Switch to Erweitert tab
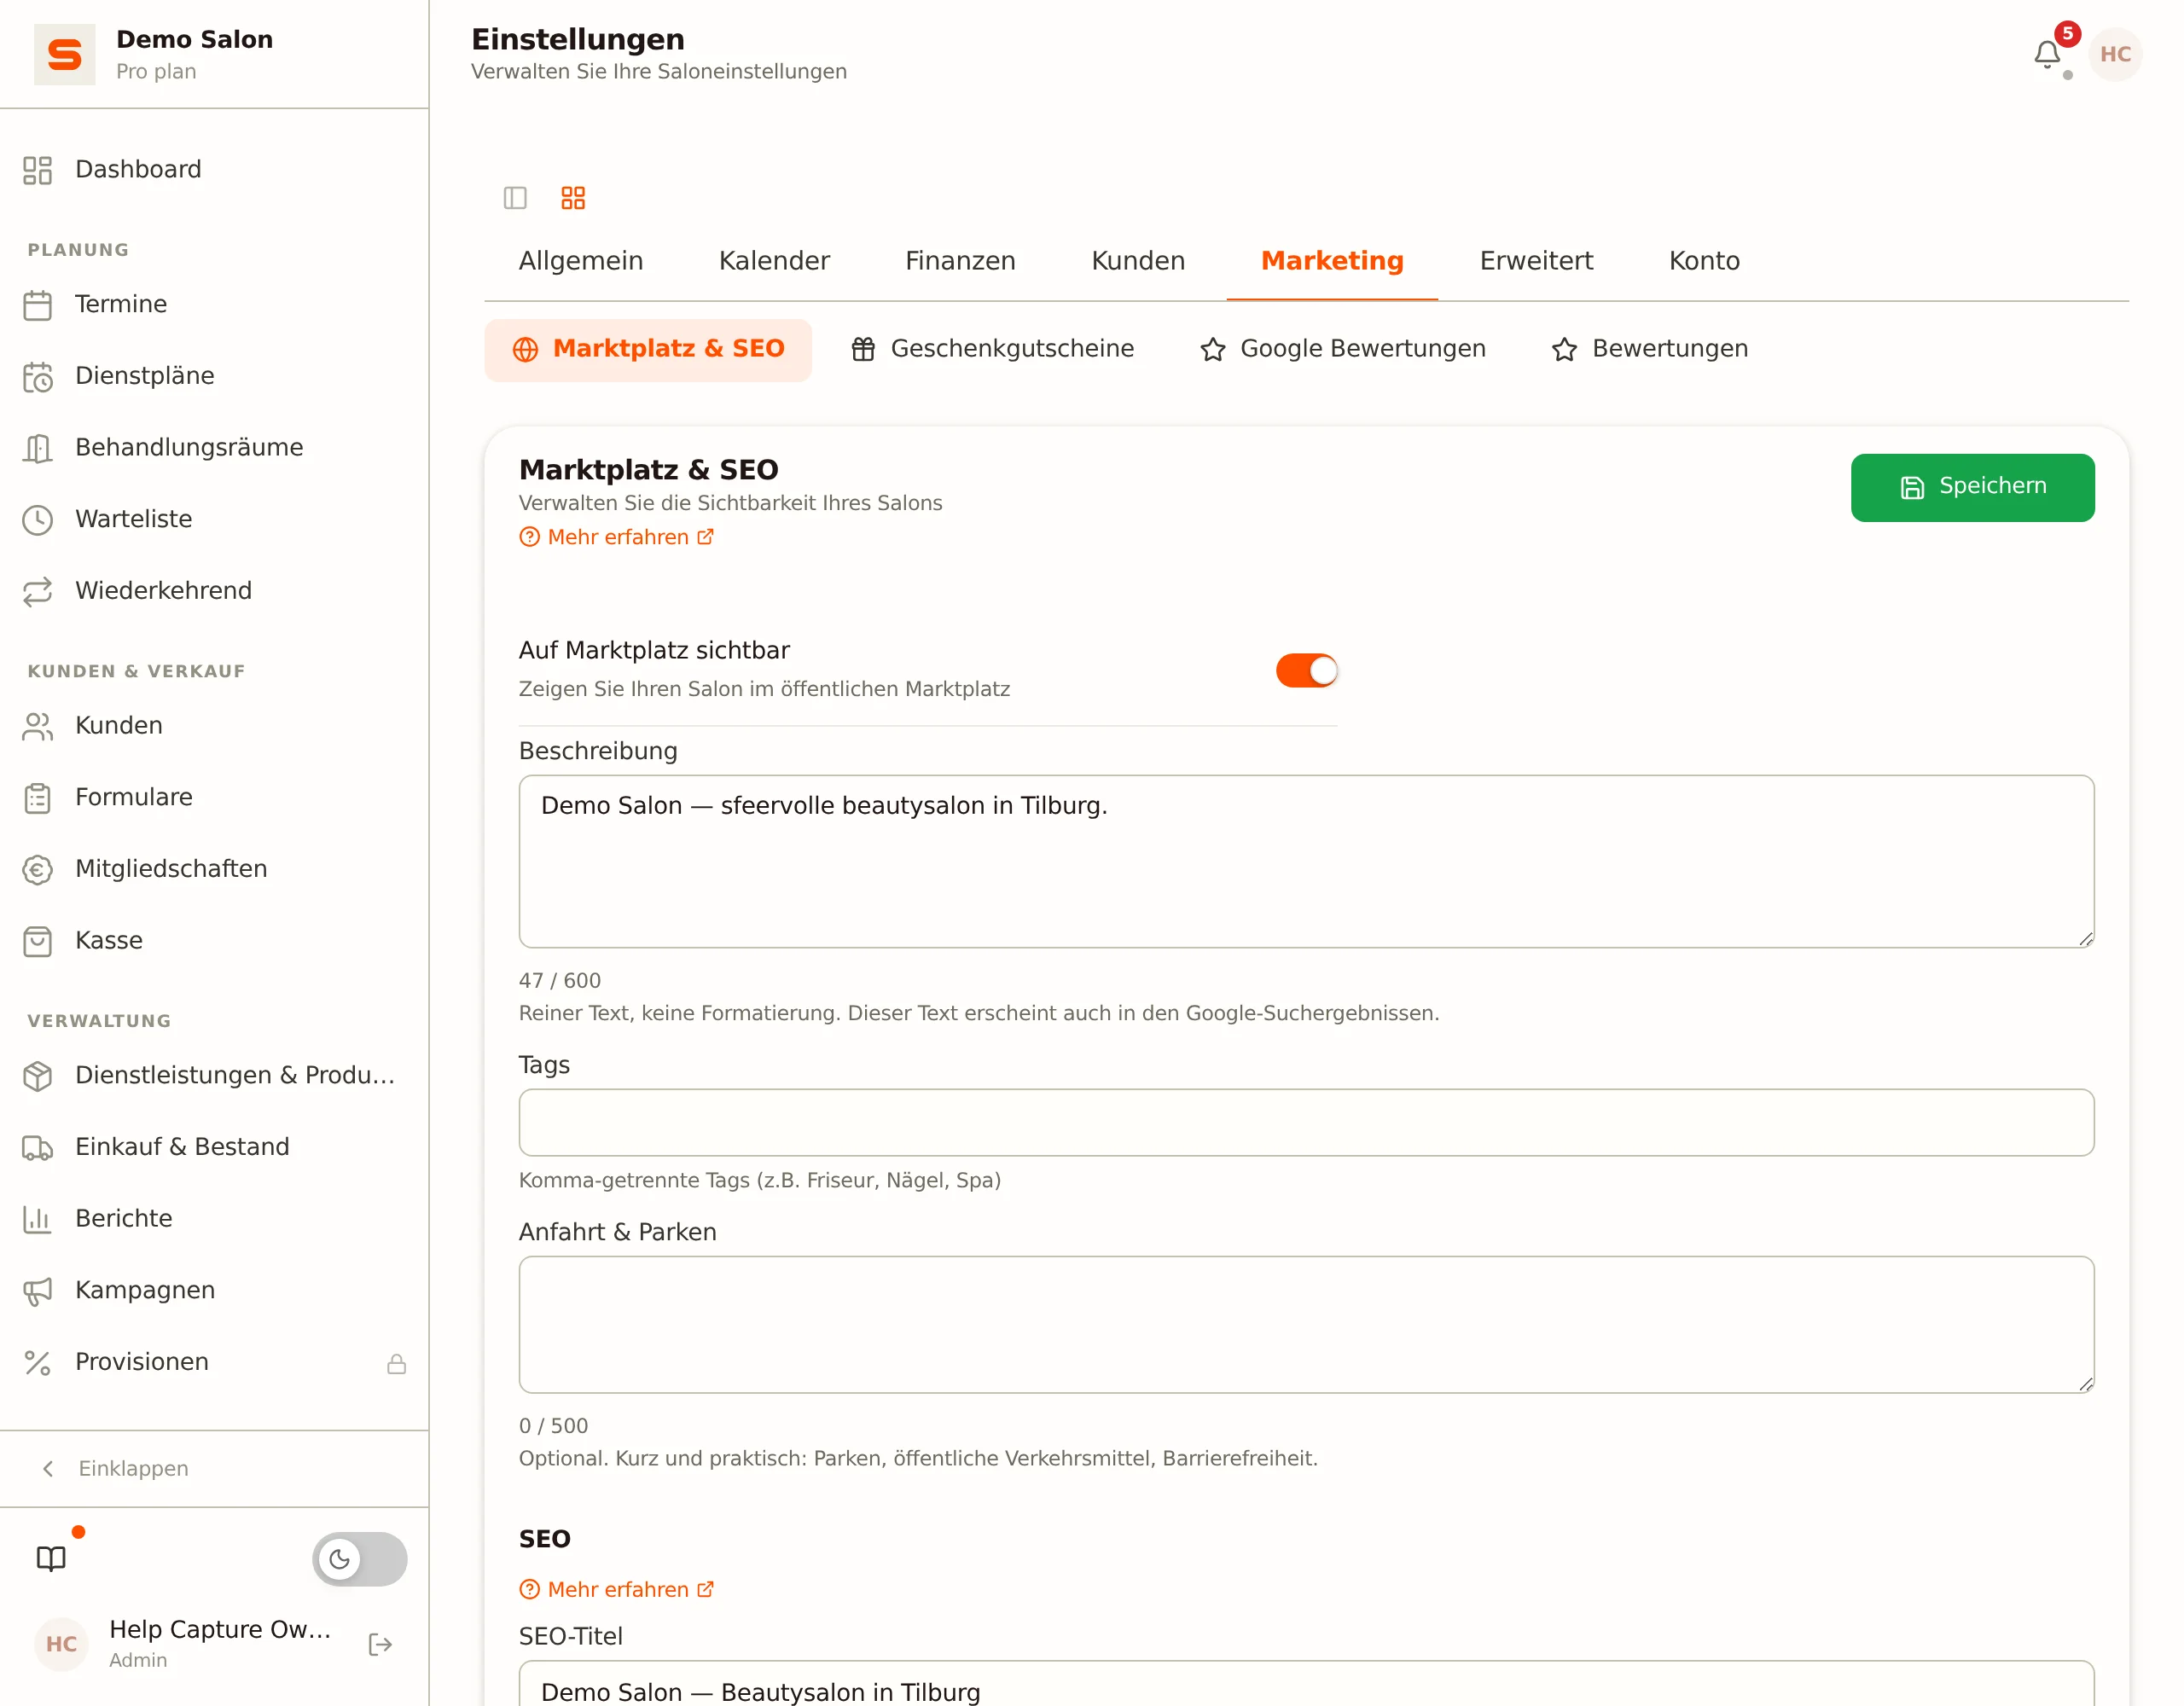The height and width of the screenshot is (1706, 2184). 1537,261
